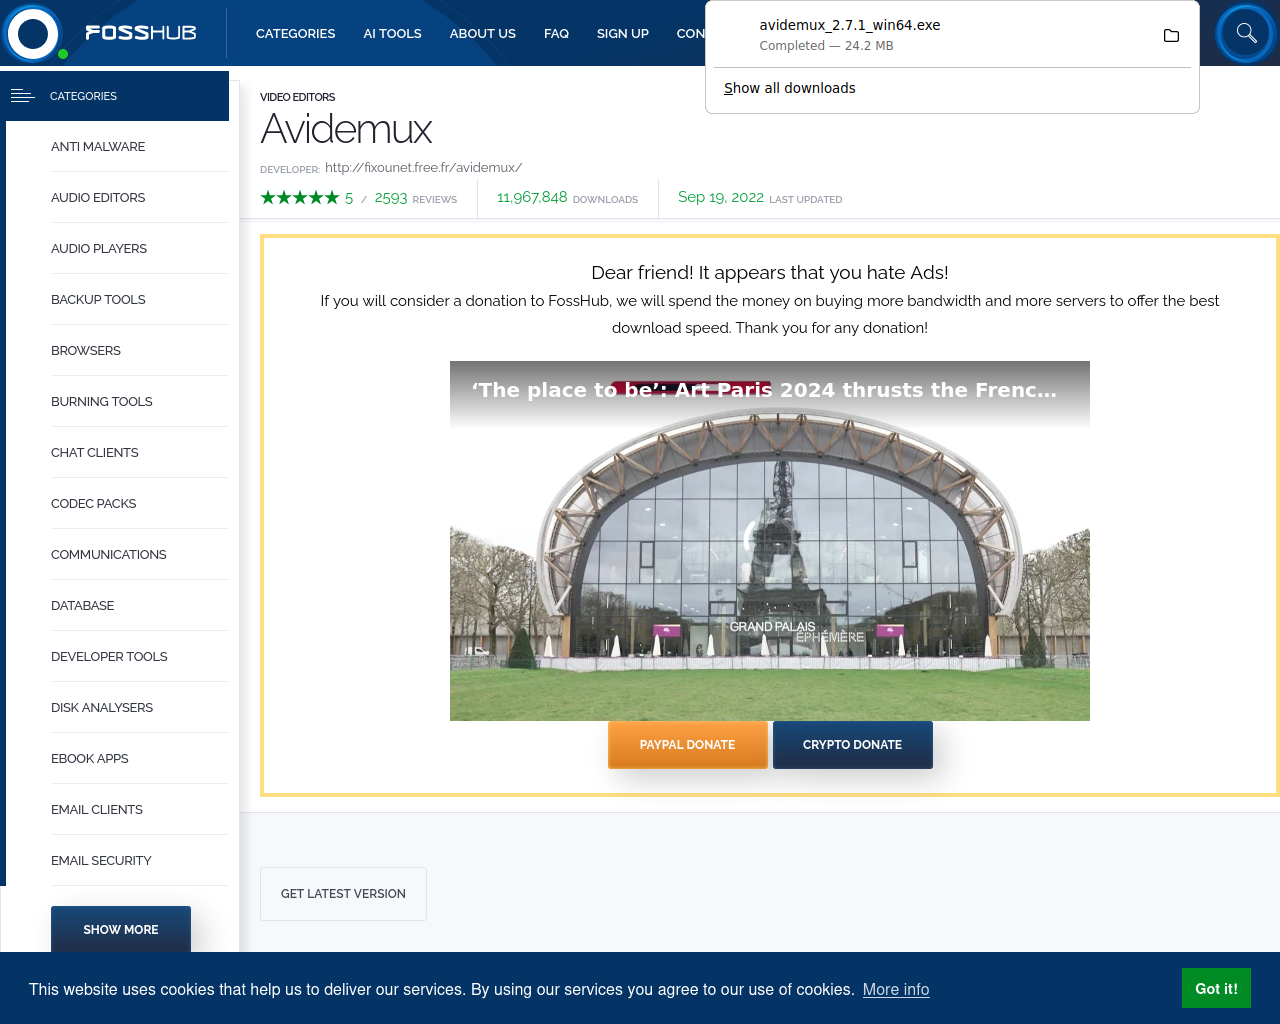The height and width of the screenshot is (1024, 1280).
Task: Open Communications category
Action: pyautogui.click(x=109, y=554)
